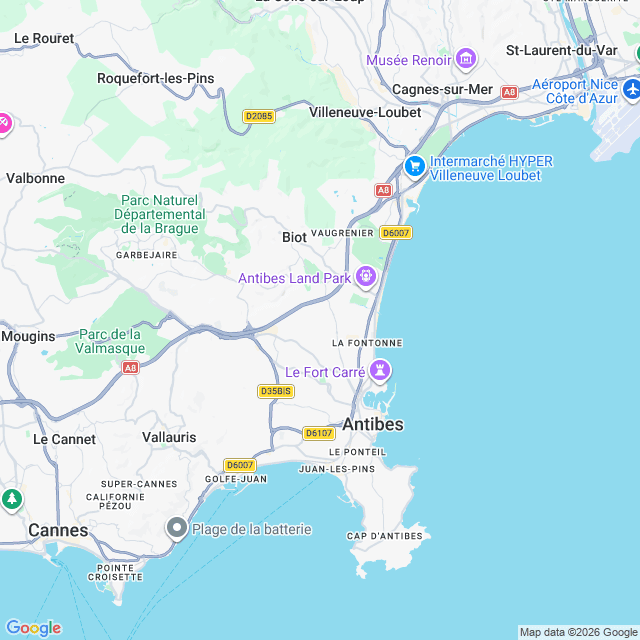Image resolution: width=640 pixels, height=640 pixels.
Task: Click the A8 road shield near Villeneuve Loubet Intermarché
Action: pos(383,190)
